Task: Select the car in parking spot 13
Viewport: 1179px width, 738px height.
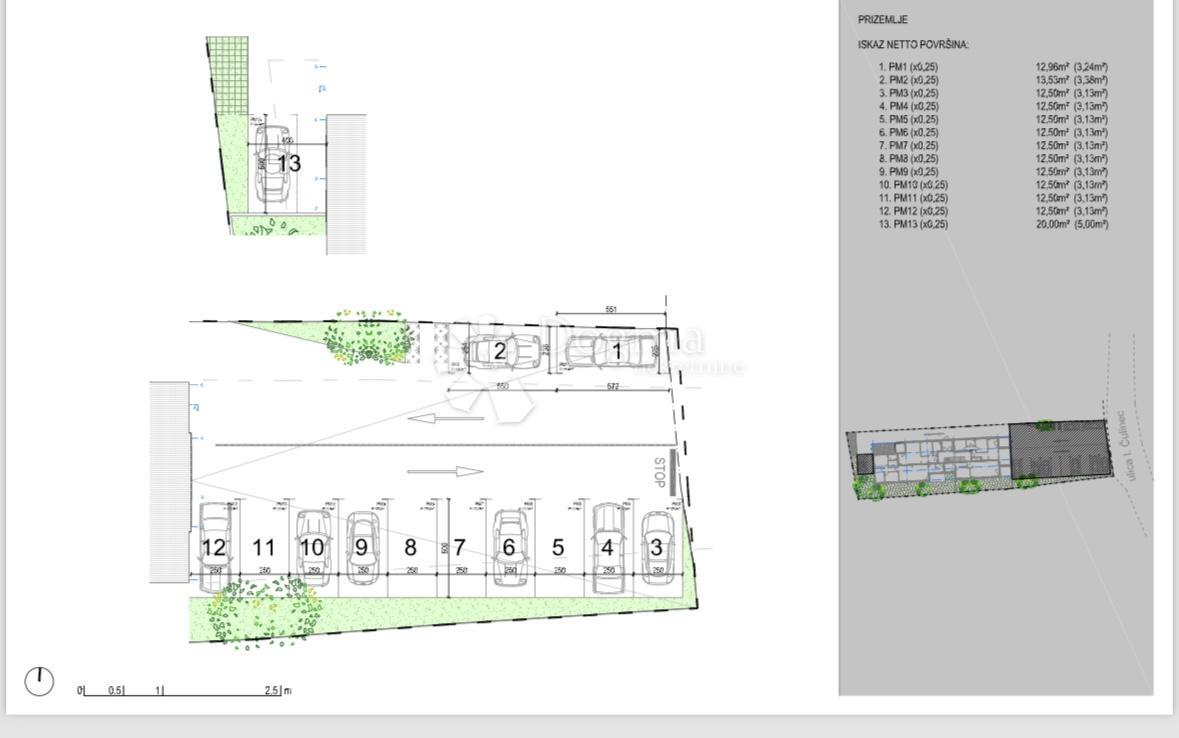Action: 270,163
